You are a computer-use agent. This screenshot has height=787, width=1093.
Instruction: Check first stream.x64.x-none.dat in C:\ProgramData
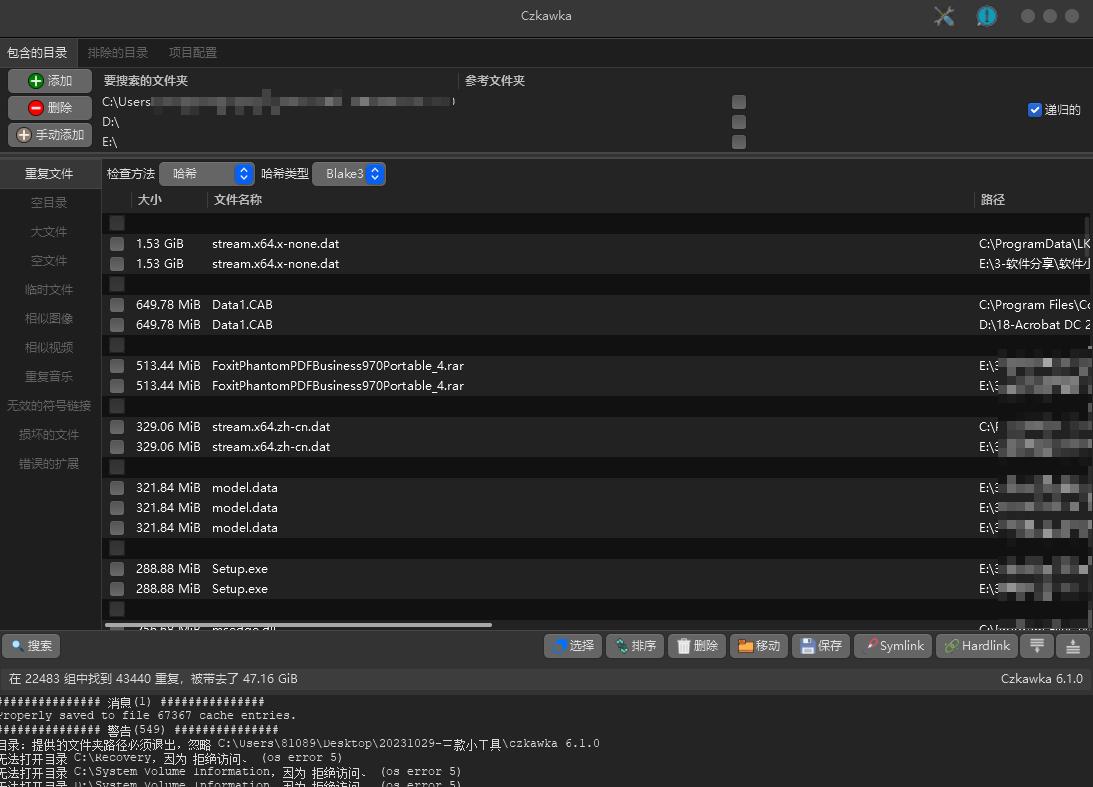pyautogui.click(x=117, y=244)
